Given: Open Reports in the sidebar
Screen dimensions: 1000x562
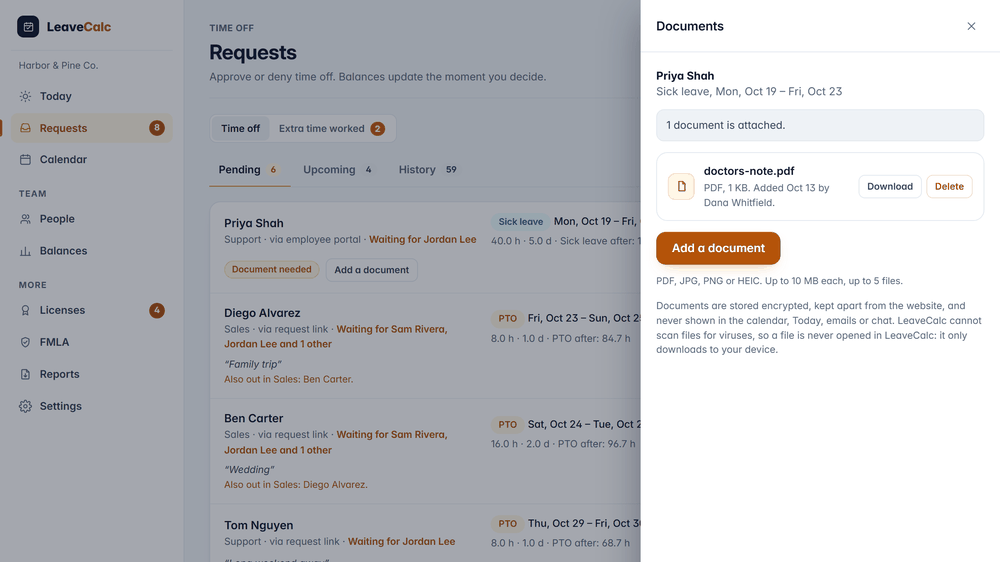Looking at the screenshot, I should [92, 374].
